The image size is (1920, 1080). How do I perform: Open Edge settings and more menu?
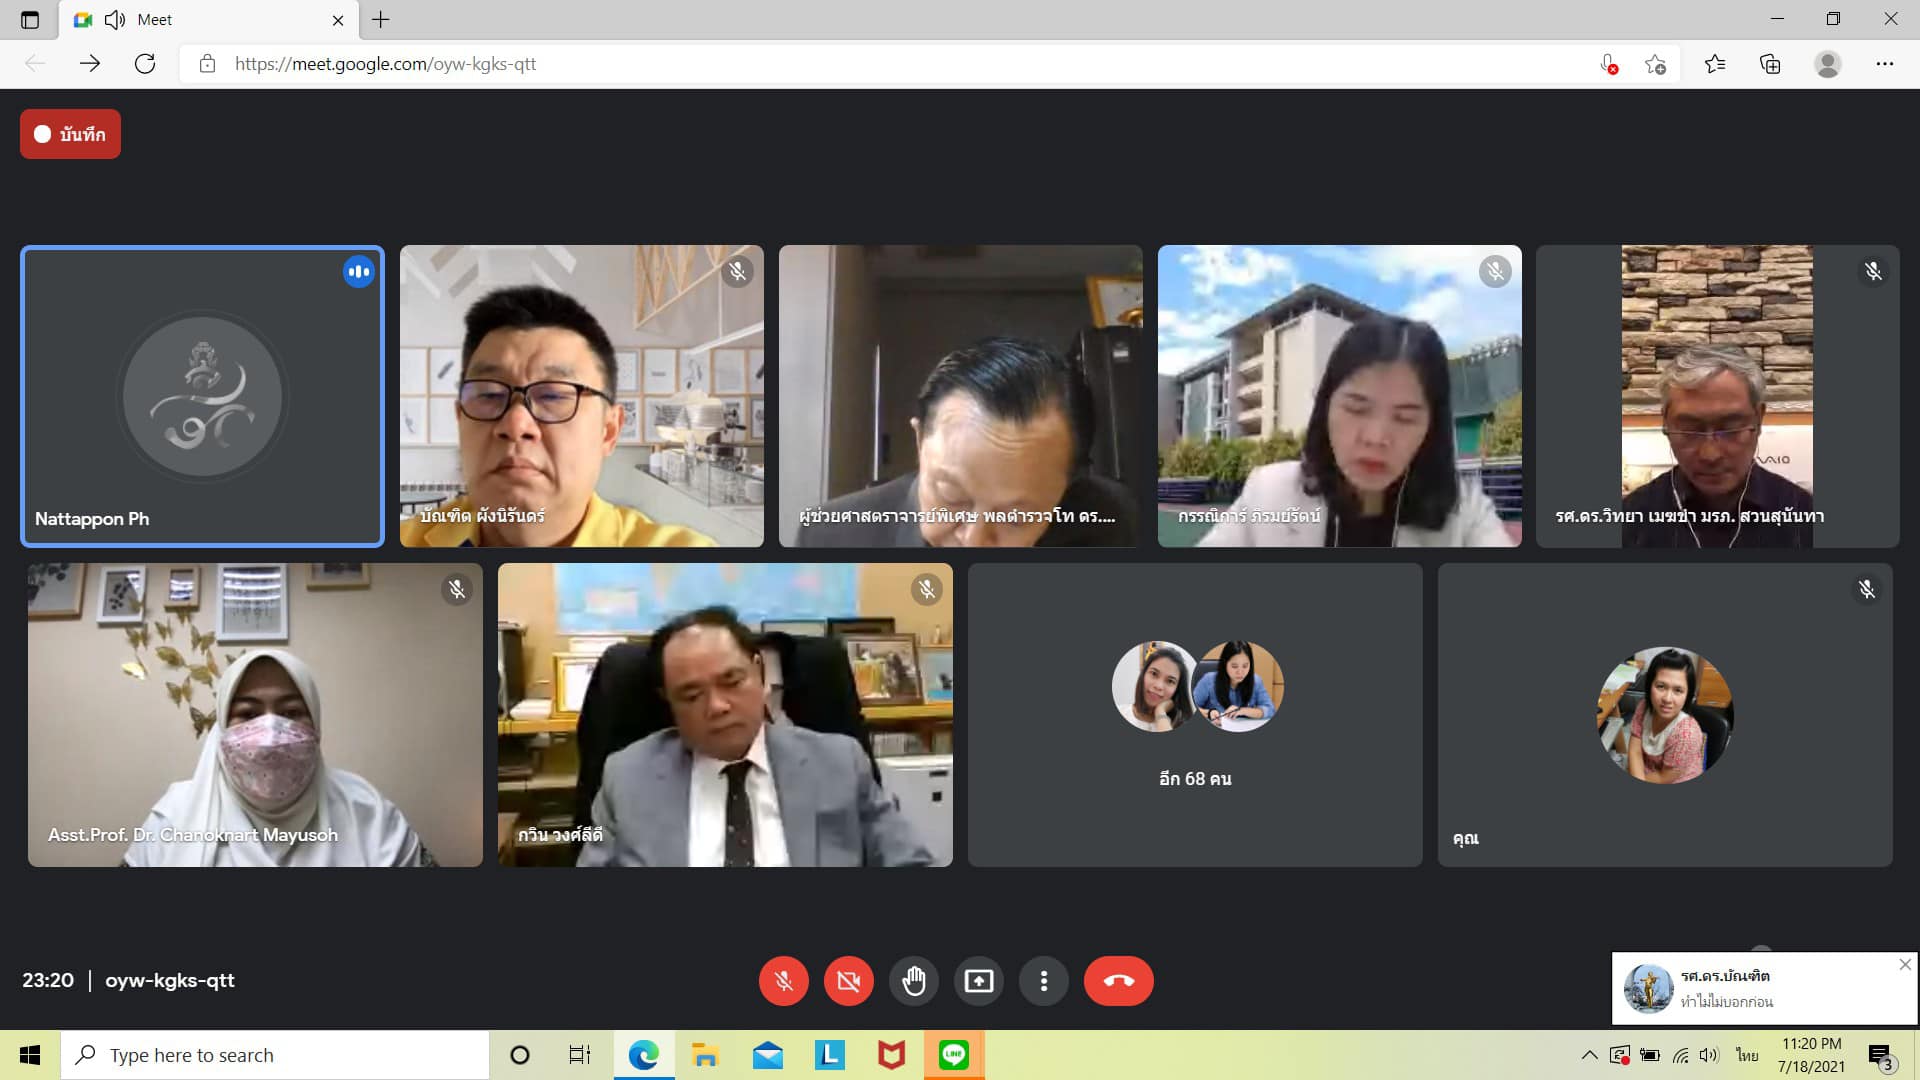1884,64
